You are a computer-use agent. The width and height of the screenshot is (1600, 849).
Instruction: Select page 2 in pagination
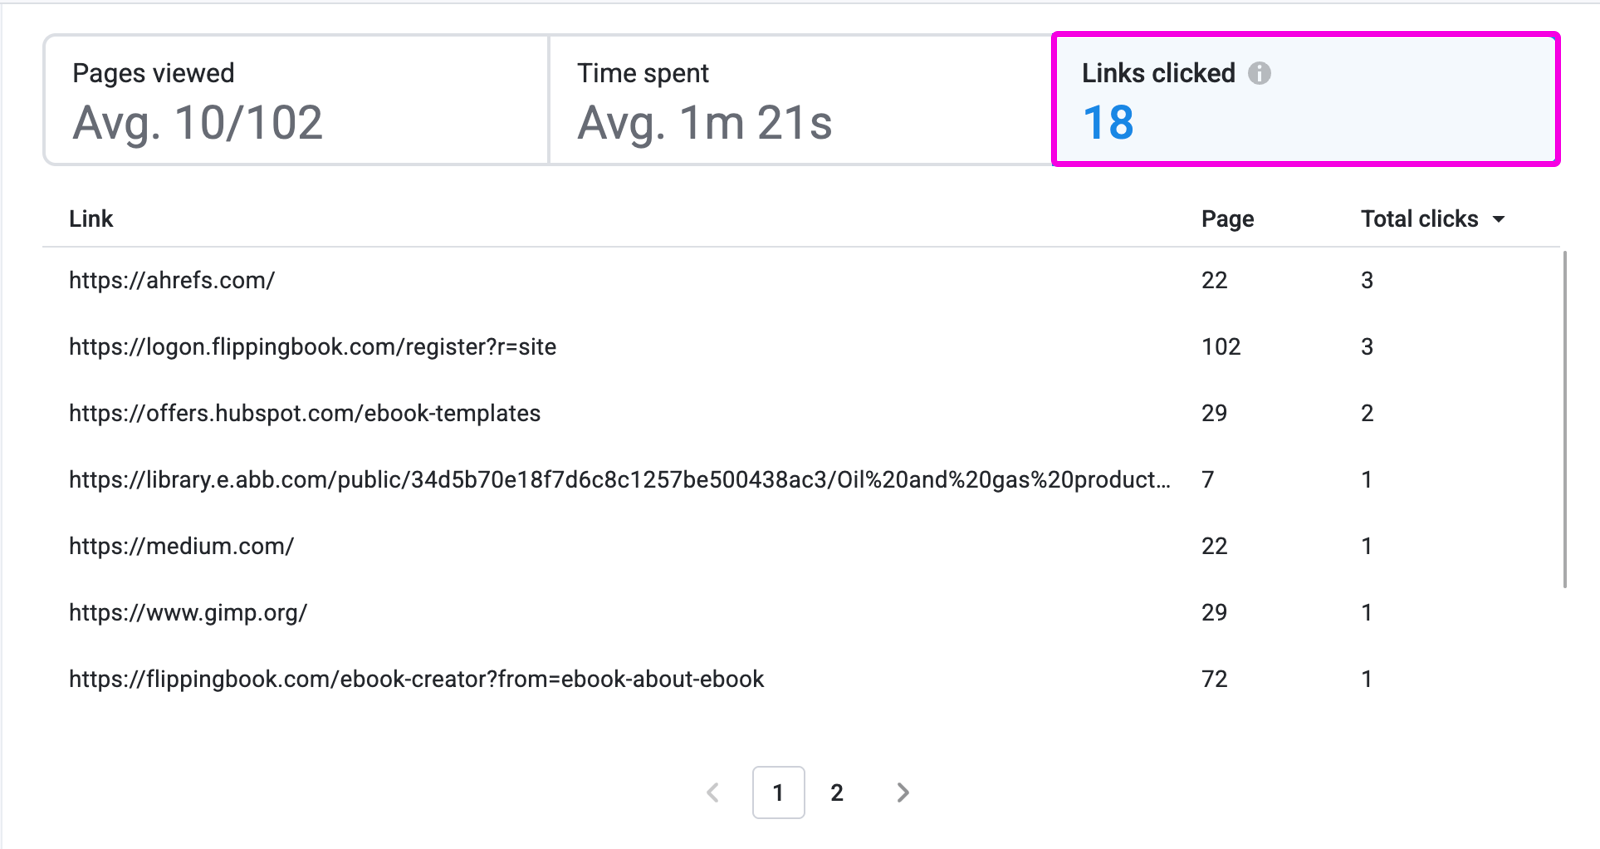tap(837, 793)
